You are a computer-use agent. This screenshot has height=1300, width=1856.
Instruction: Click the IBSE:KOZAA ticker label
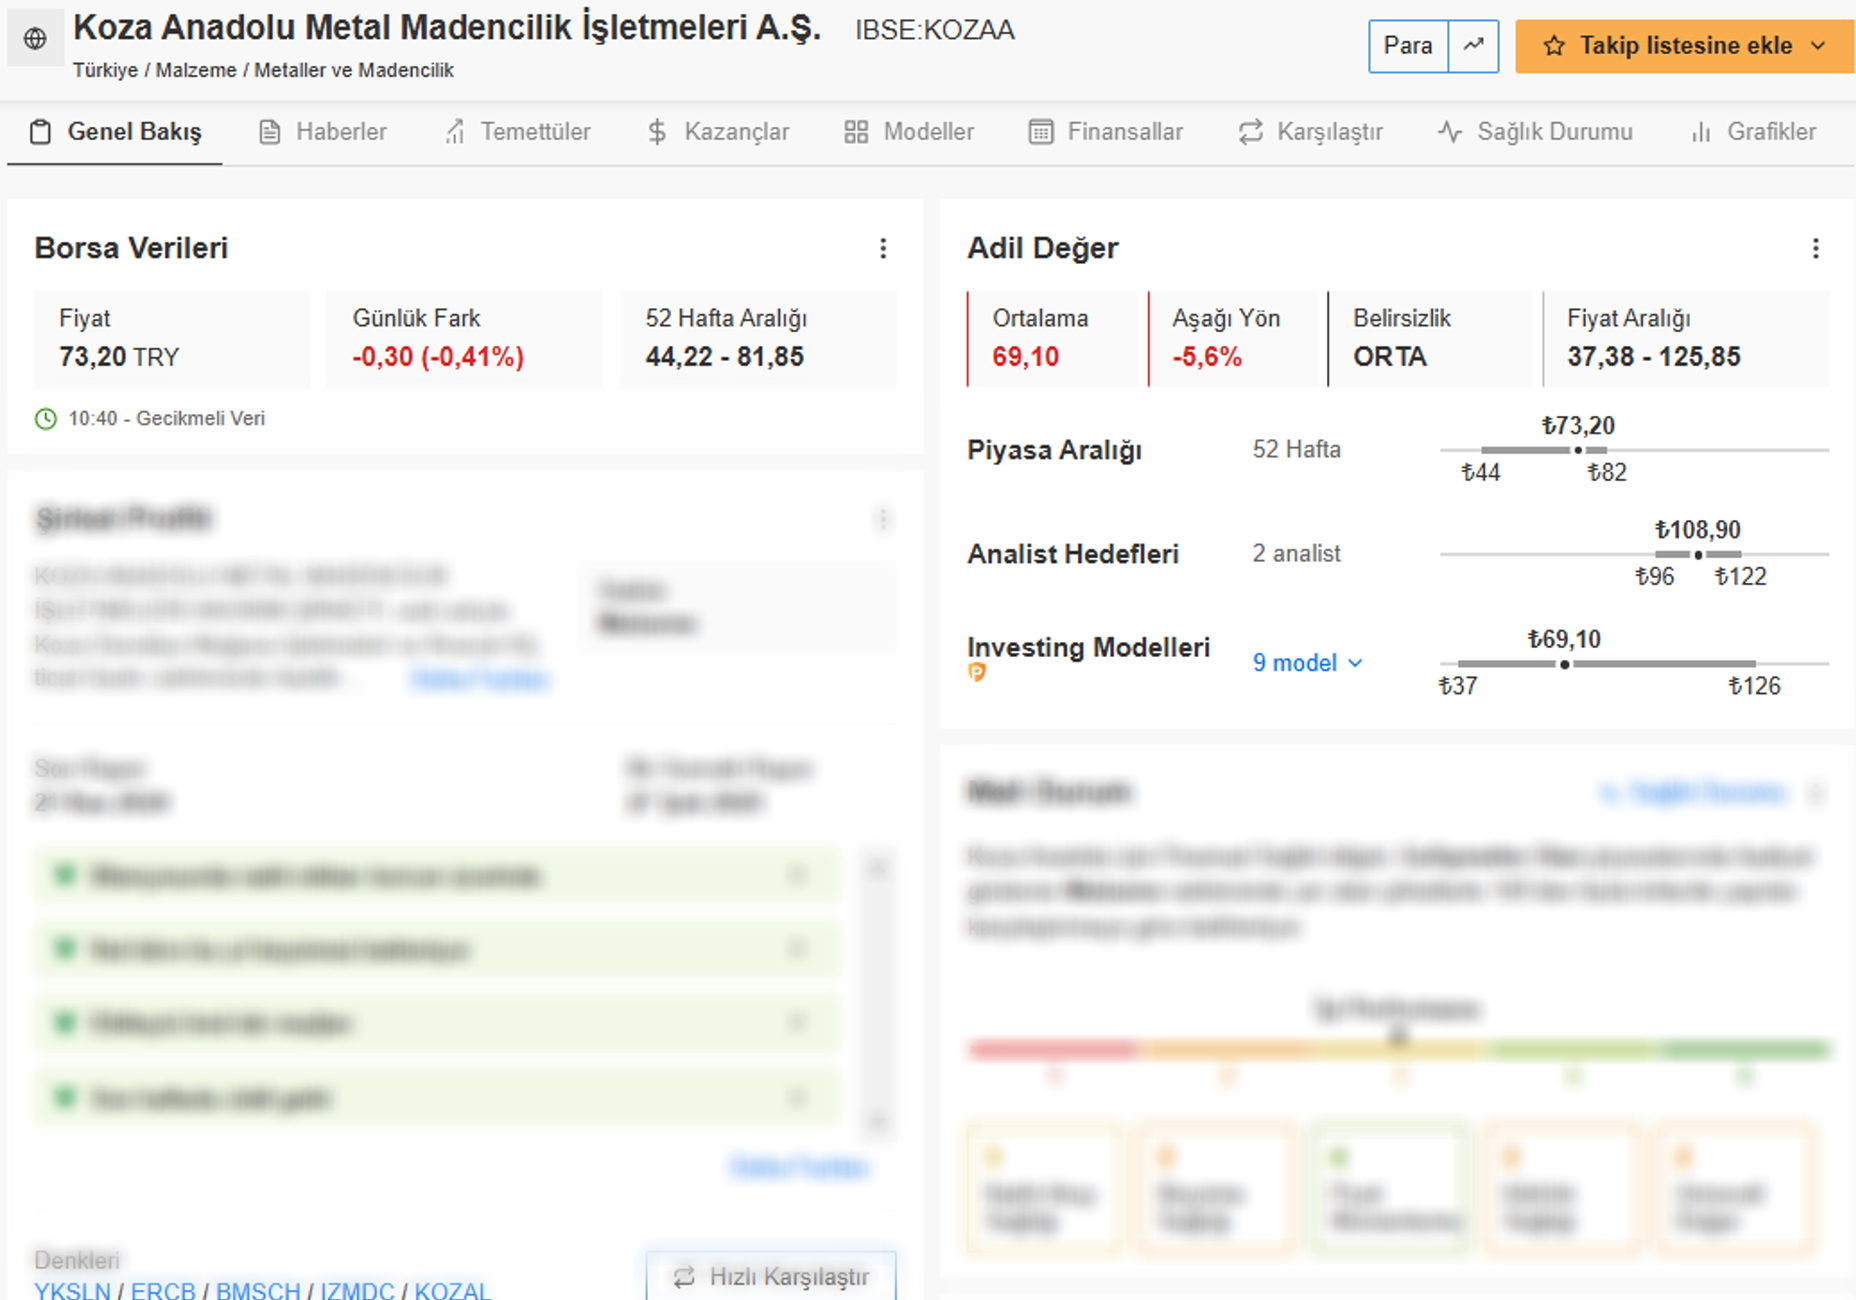935,31
